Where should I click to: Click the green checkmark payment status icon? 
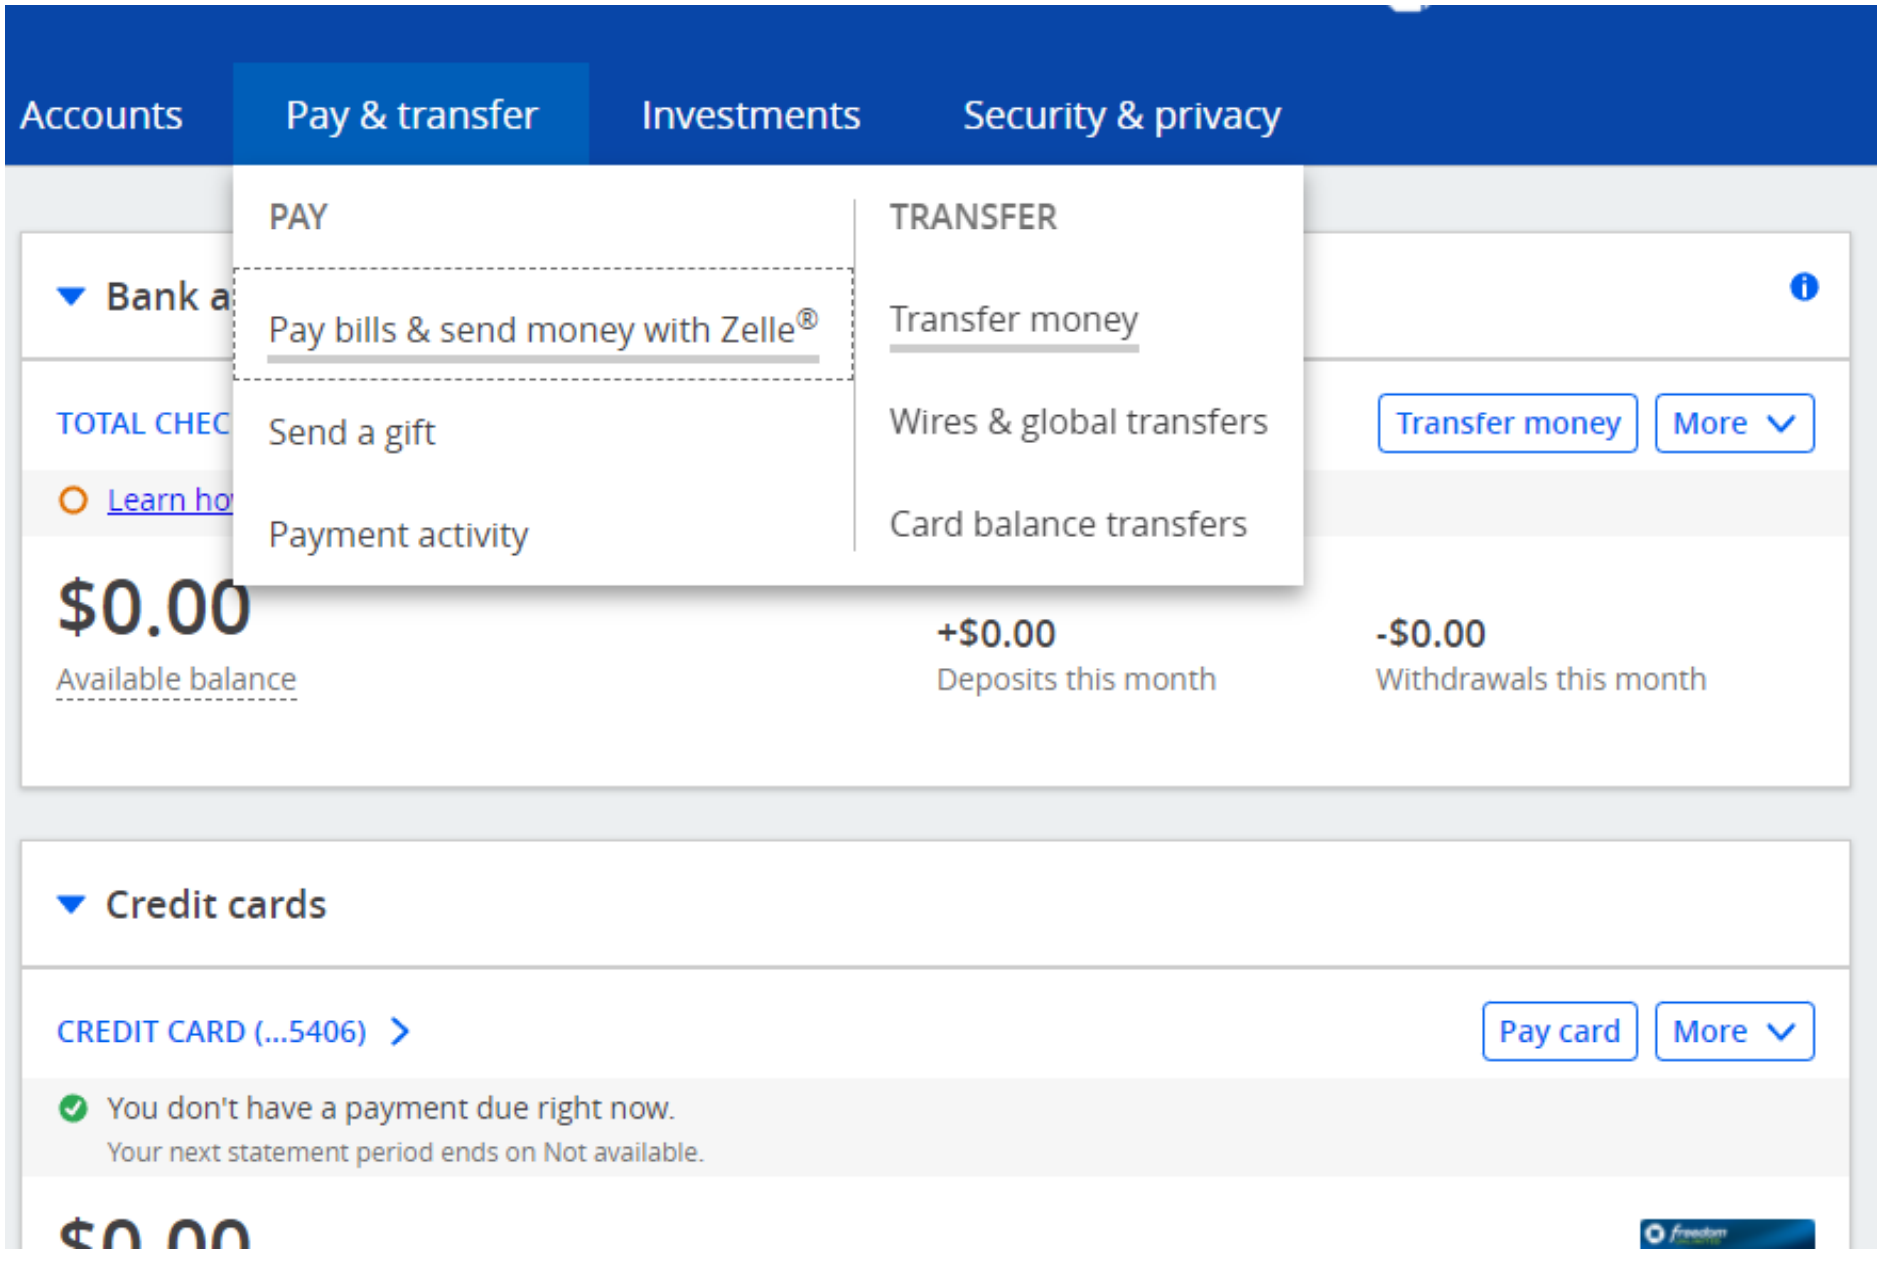pos(73,1108)
